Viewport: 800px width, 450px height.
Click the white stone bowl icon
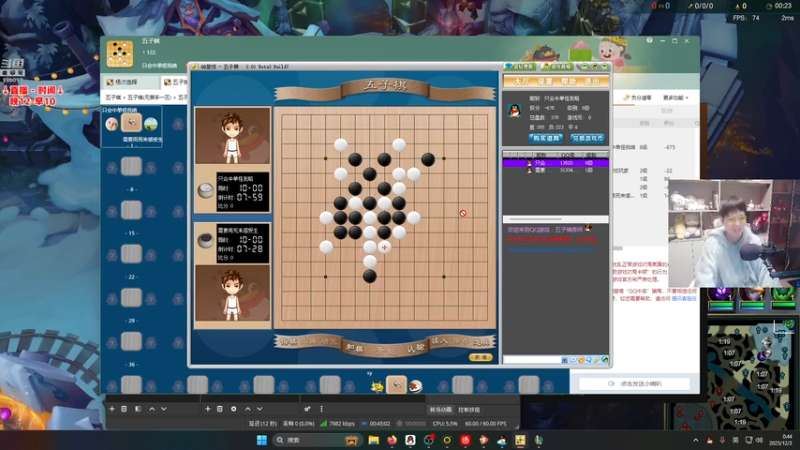206,191
